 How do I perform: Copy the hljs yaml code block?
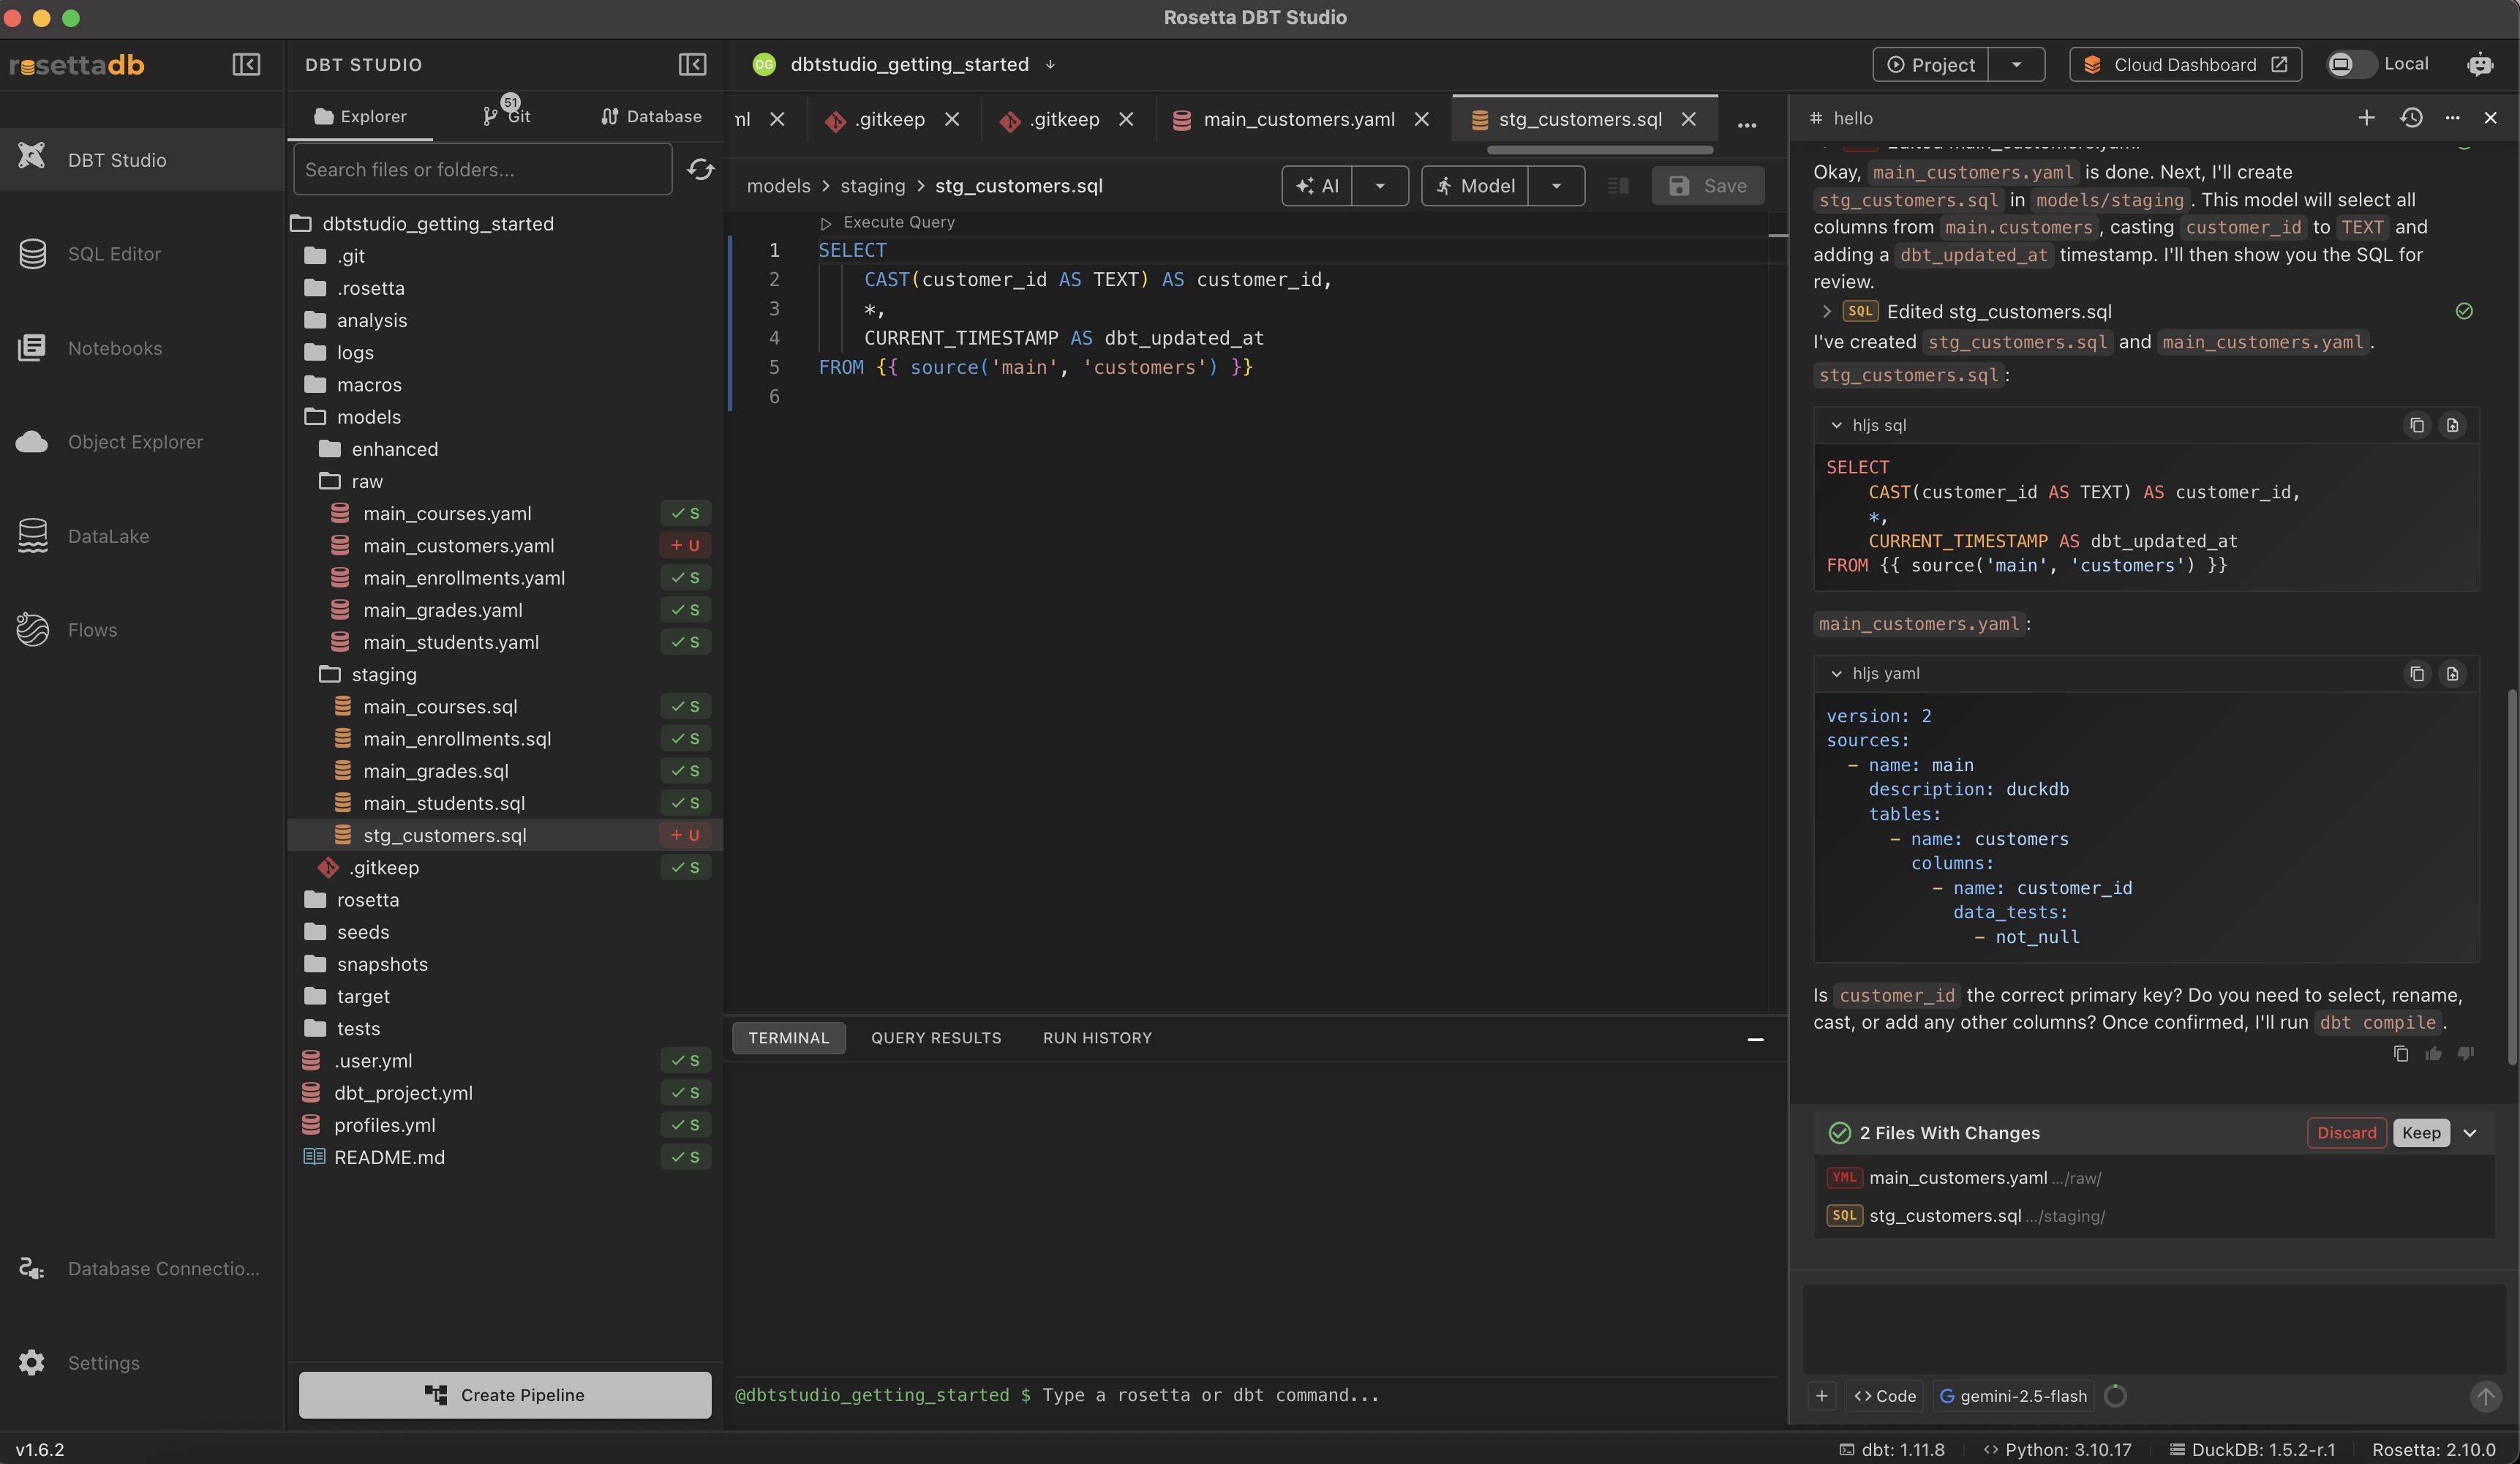tap(2417, 674)
